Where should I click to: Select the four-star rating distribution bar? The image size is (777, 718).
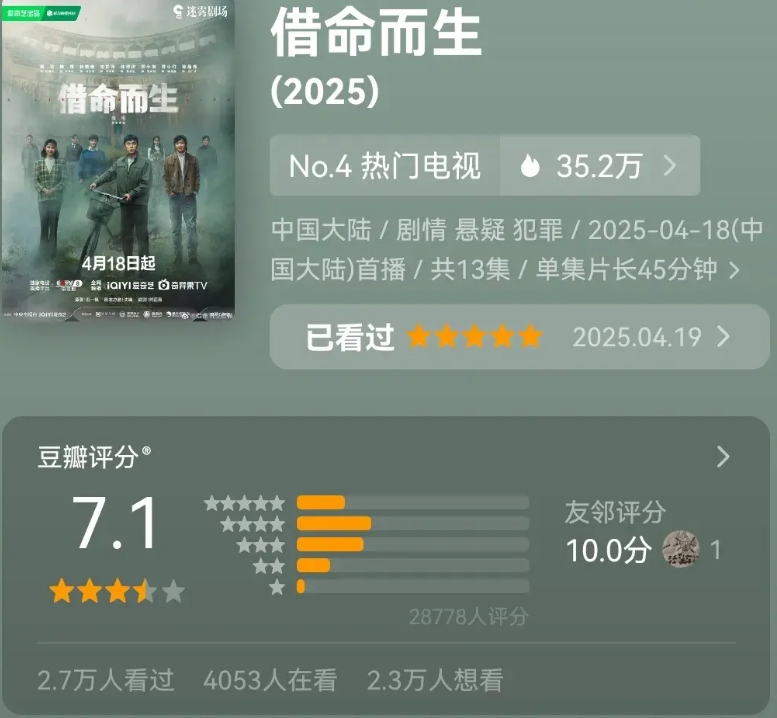coord(413,523)
